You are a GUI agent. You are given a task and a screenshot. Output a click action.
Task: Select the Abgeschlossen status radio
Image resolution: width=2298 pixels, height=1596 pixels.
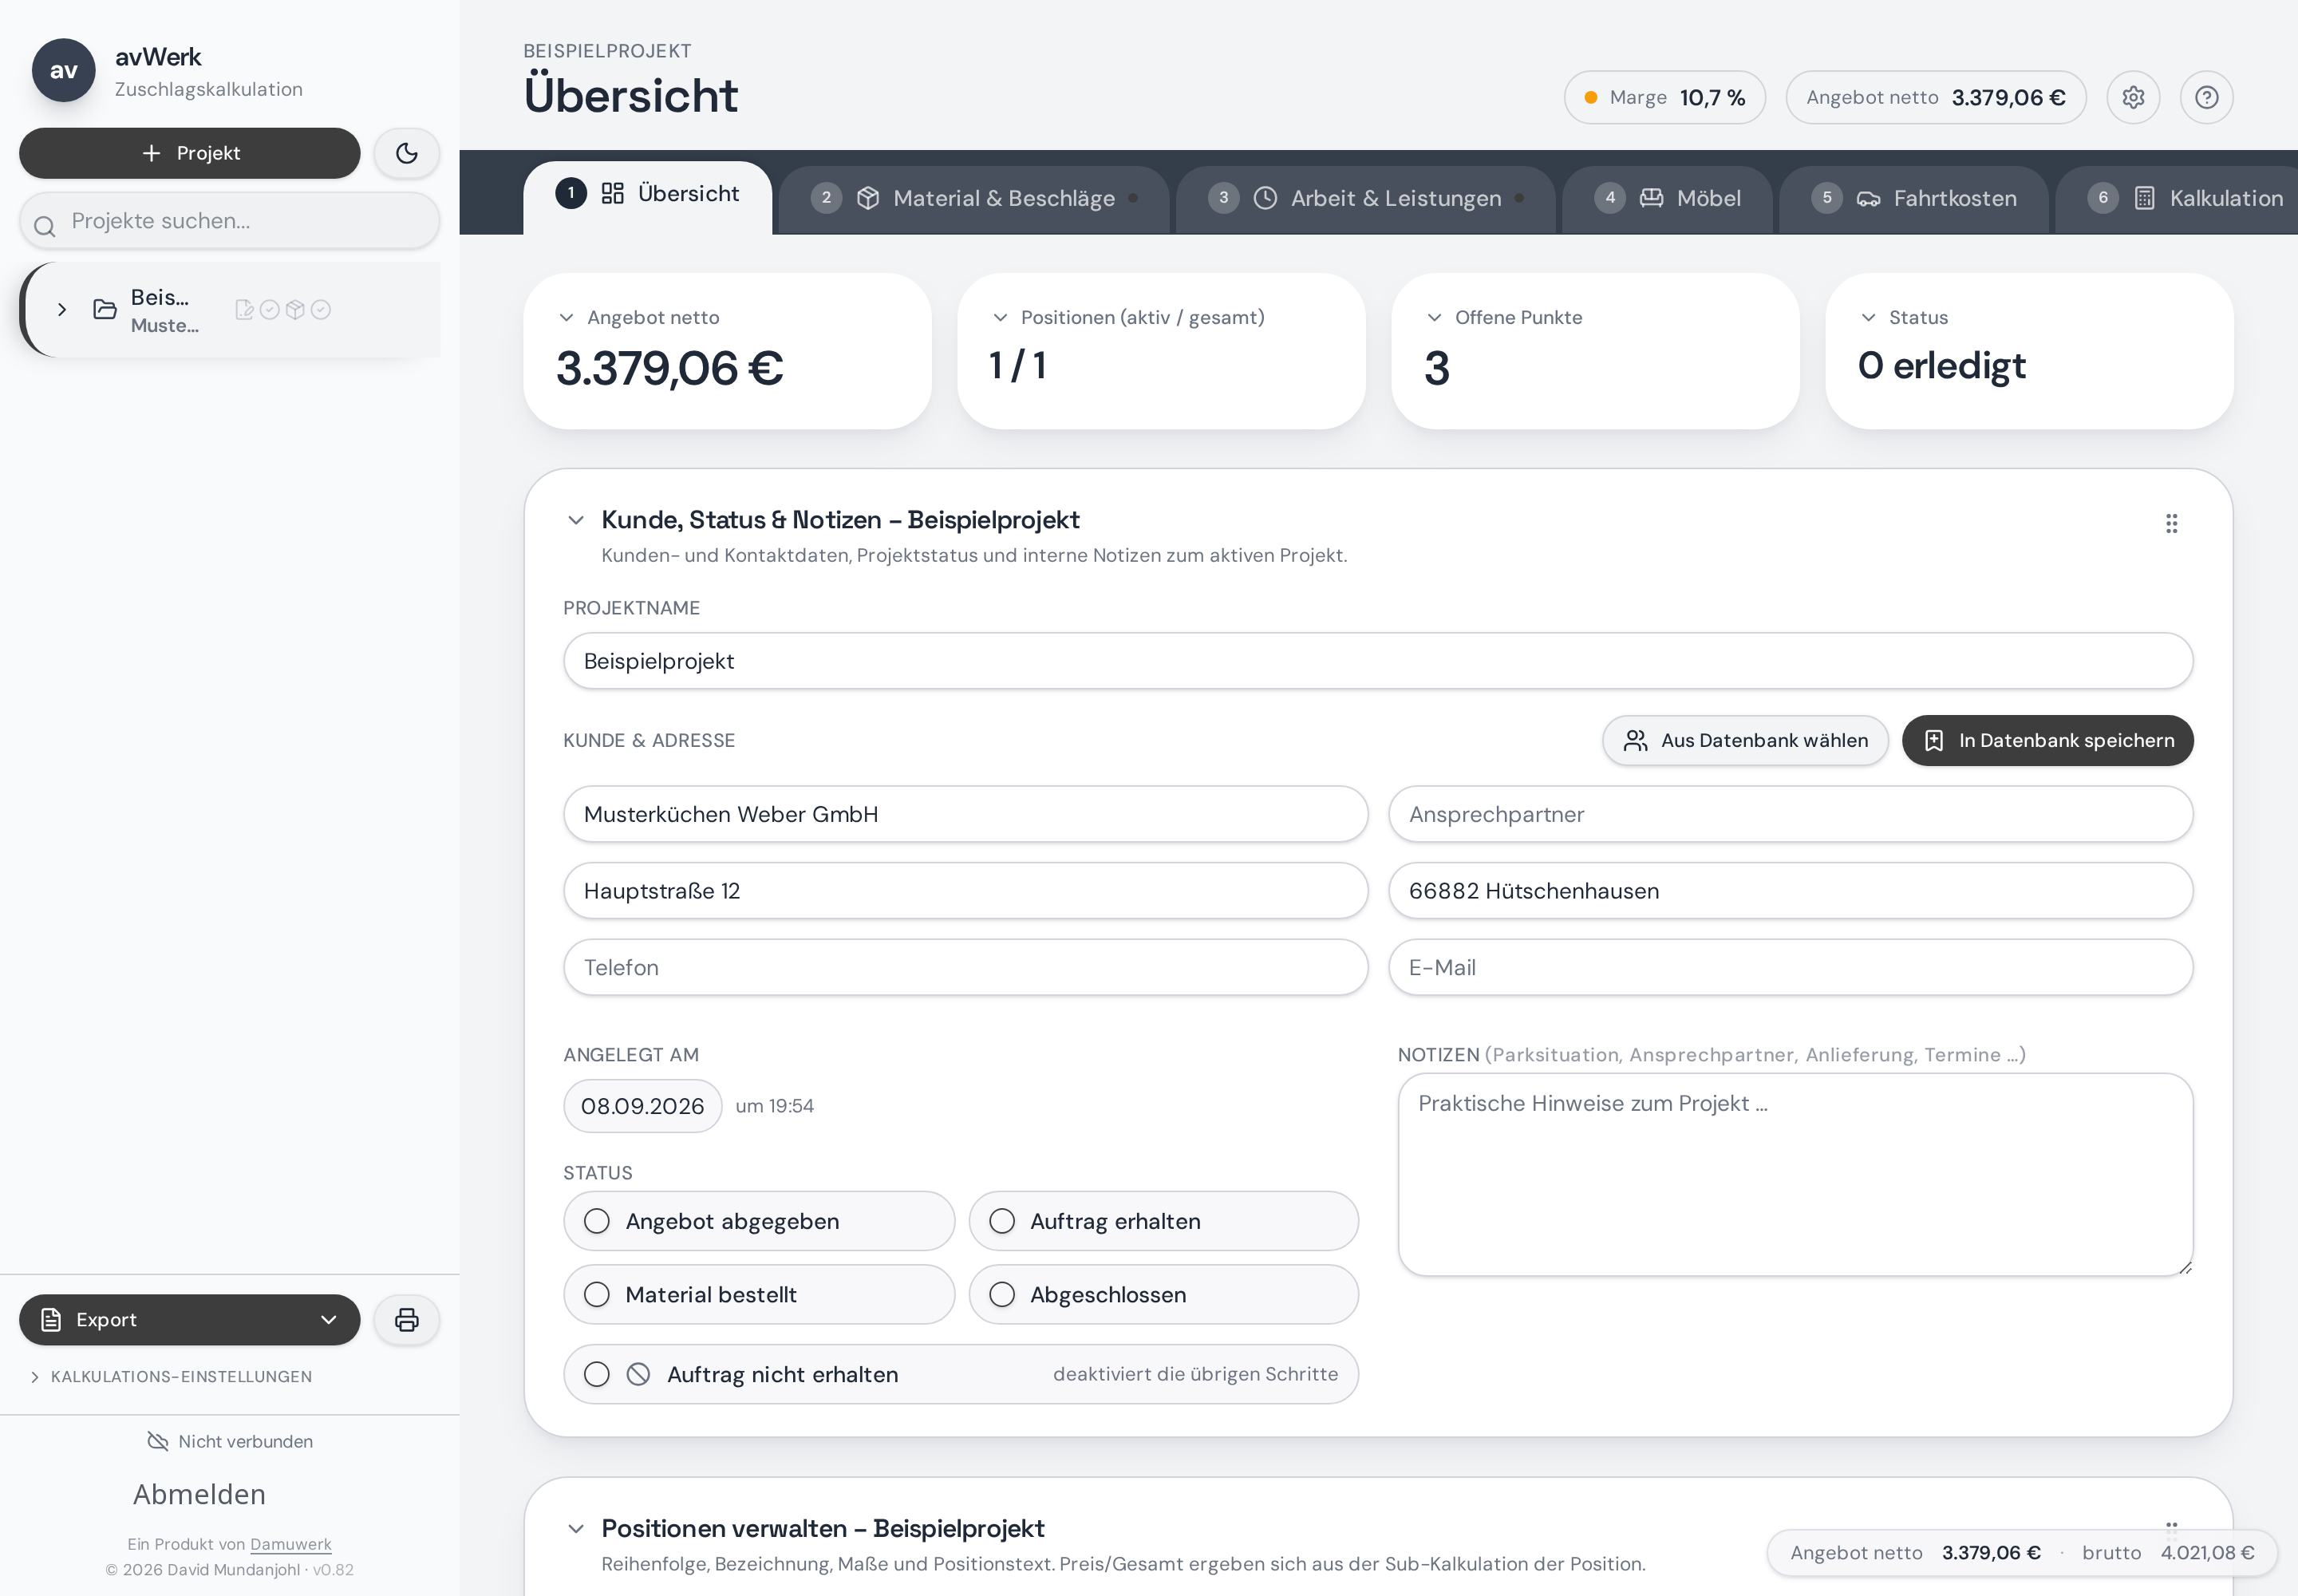(x=1002, y=1294)
